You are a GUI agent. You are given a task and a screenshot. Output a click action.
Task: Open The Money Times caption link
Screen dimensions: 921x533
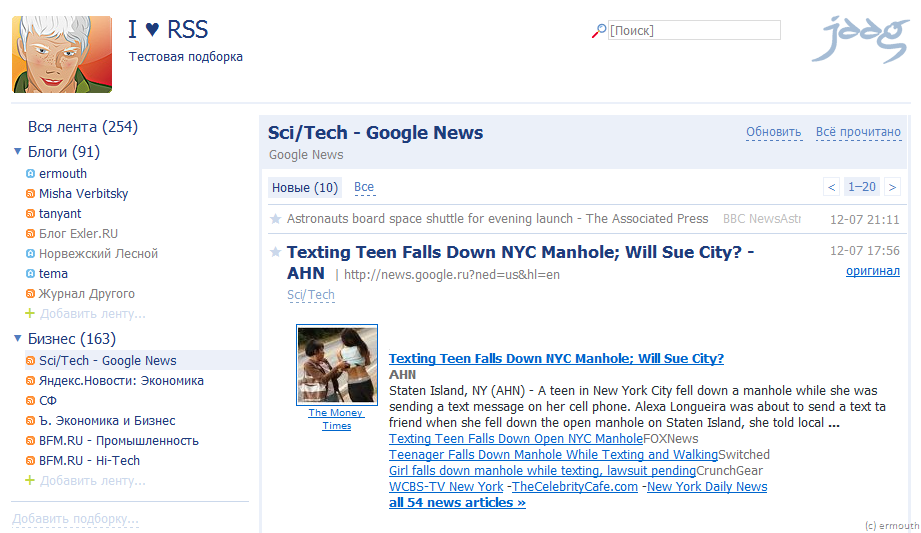point(337,419)
